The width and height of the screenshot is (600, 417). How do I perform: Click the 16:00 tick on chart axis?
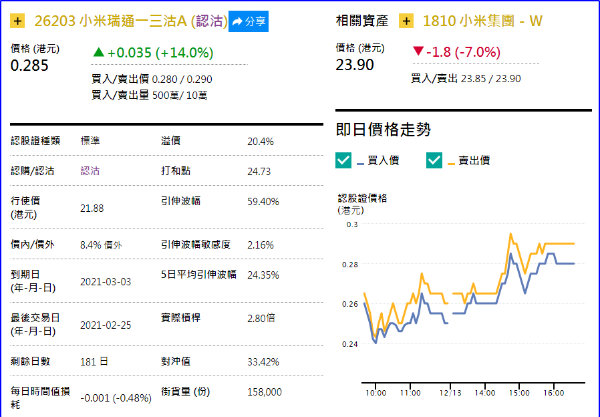pyautogui.click(x=554, y=393)
